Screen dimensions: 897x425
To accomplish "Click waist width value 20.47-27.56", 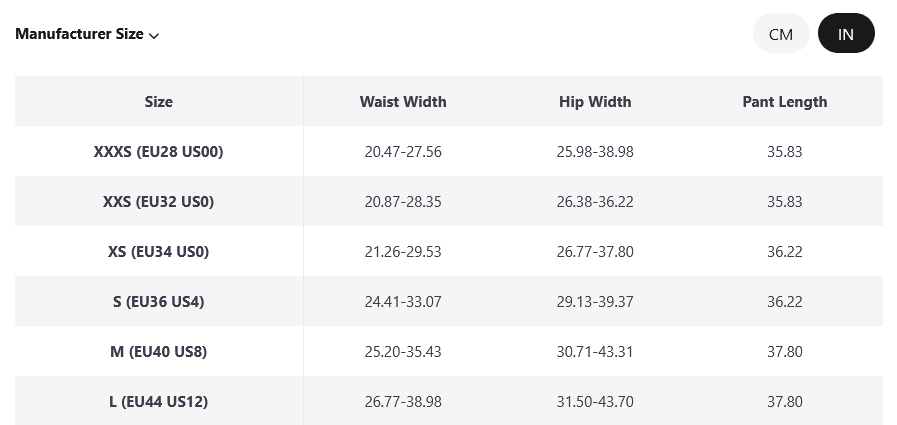I will 403,152.
